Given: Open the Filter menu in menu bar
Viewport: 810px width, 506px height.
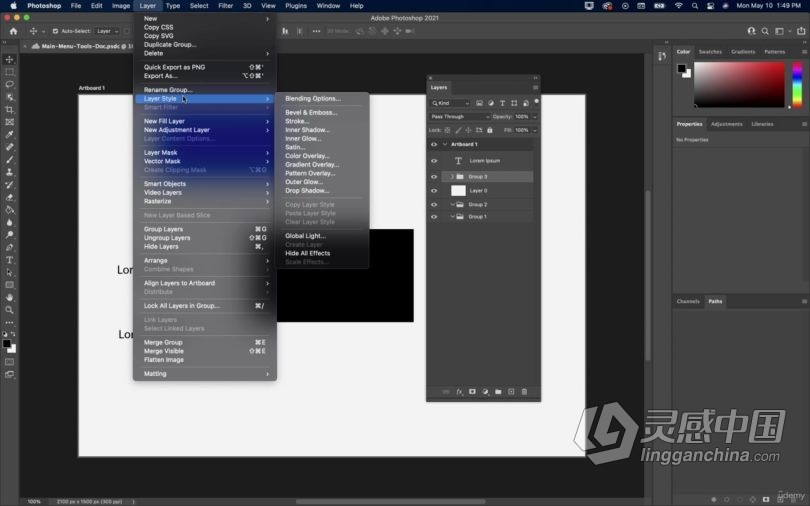Looking at the screenshot, I should click(x=225, y=6).
